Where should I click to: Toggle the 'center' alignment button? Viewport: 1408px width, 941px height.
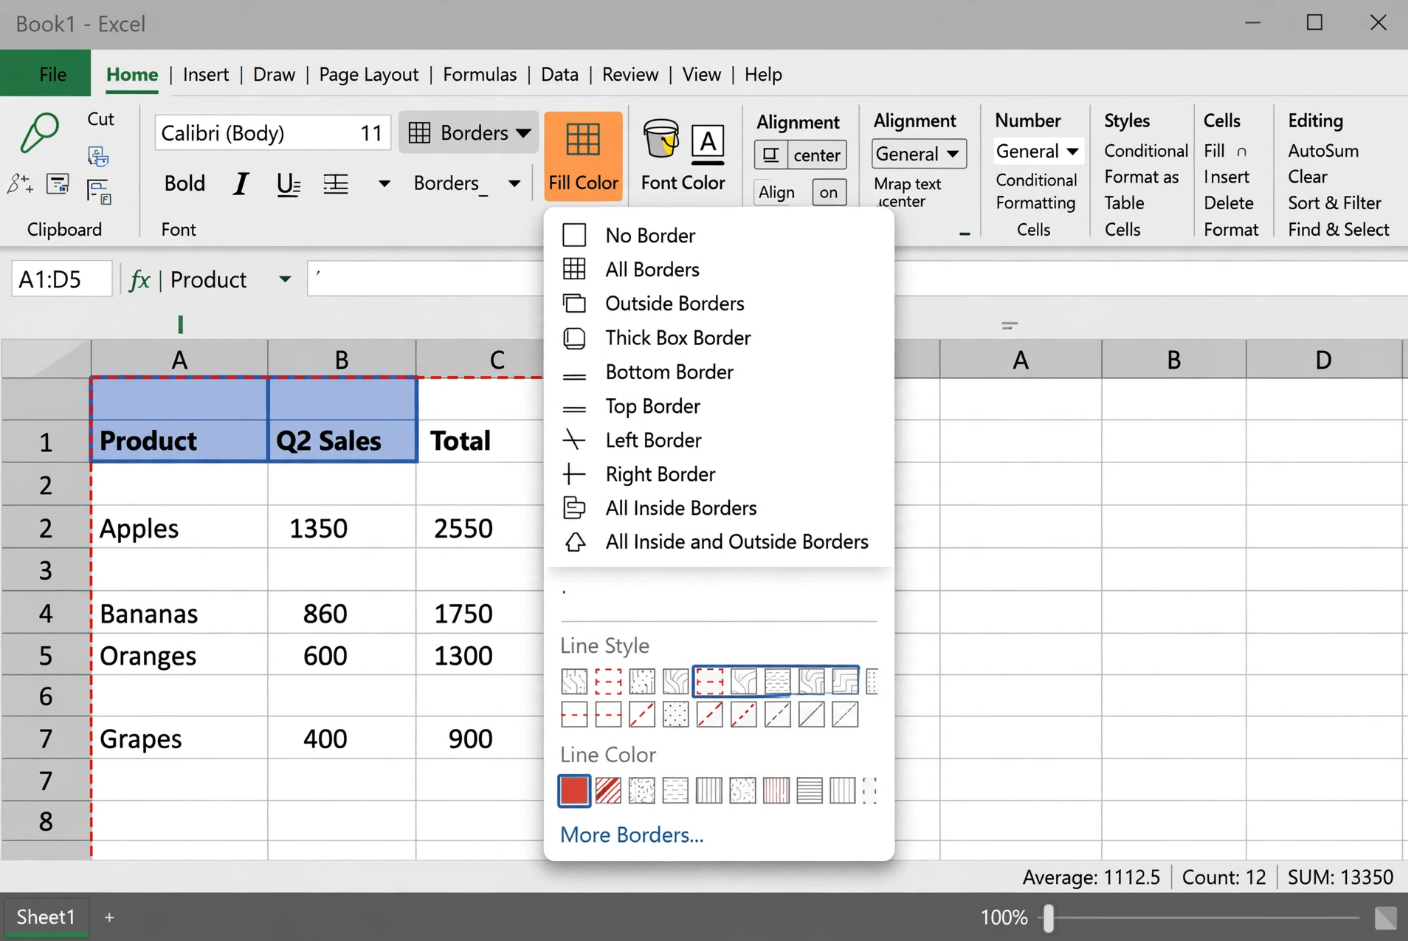(817, 155)
